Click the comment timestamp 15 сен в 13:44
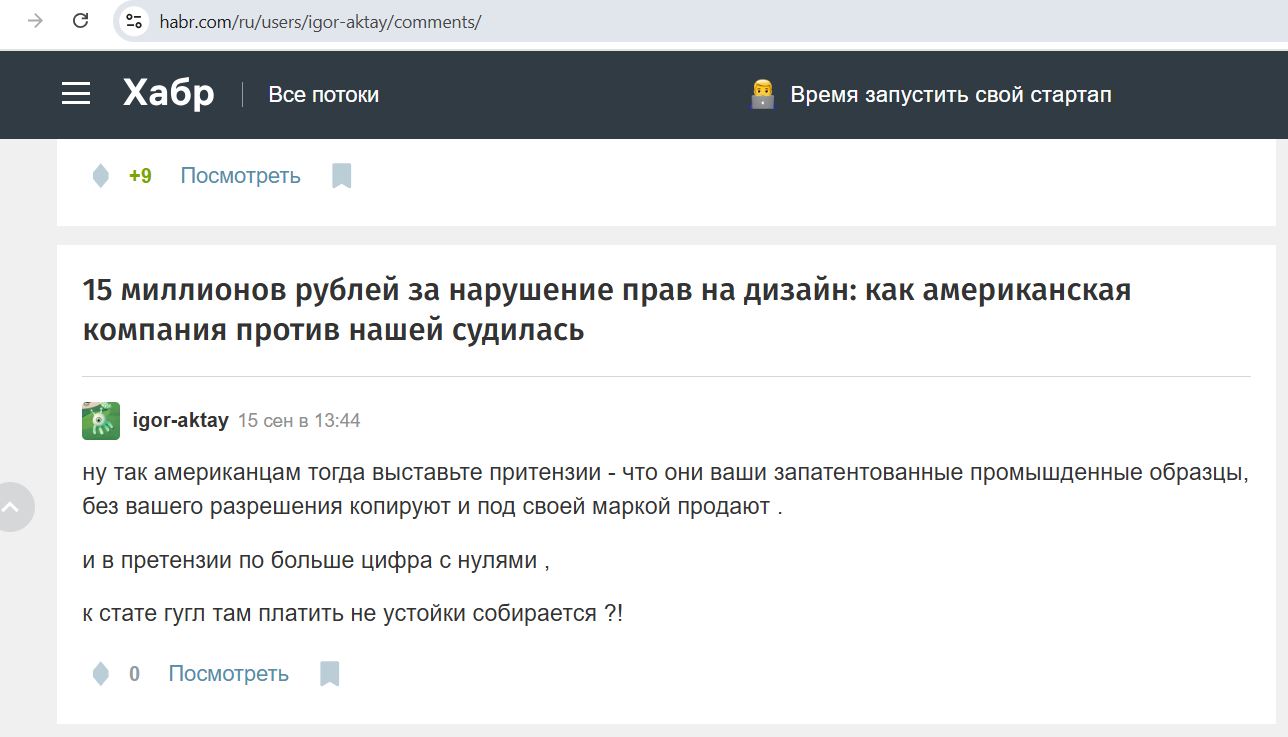1288x737 pixels. pos(298,421)
